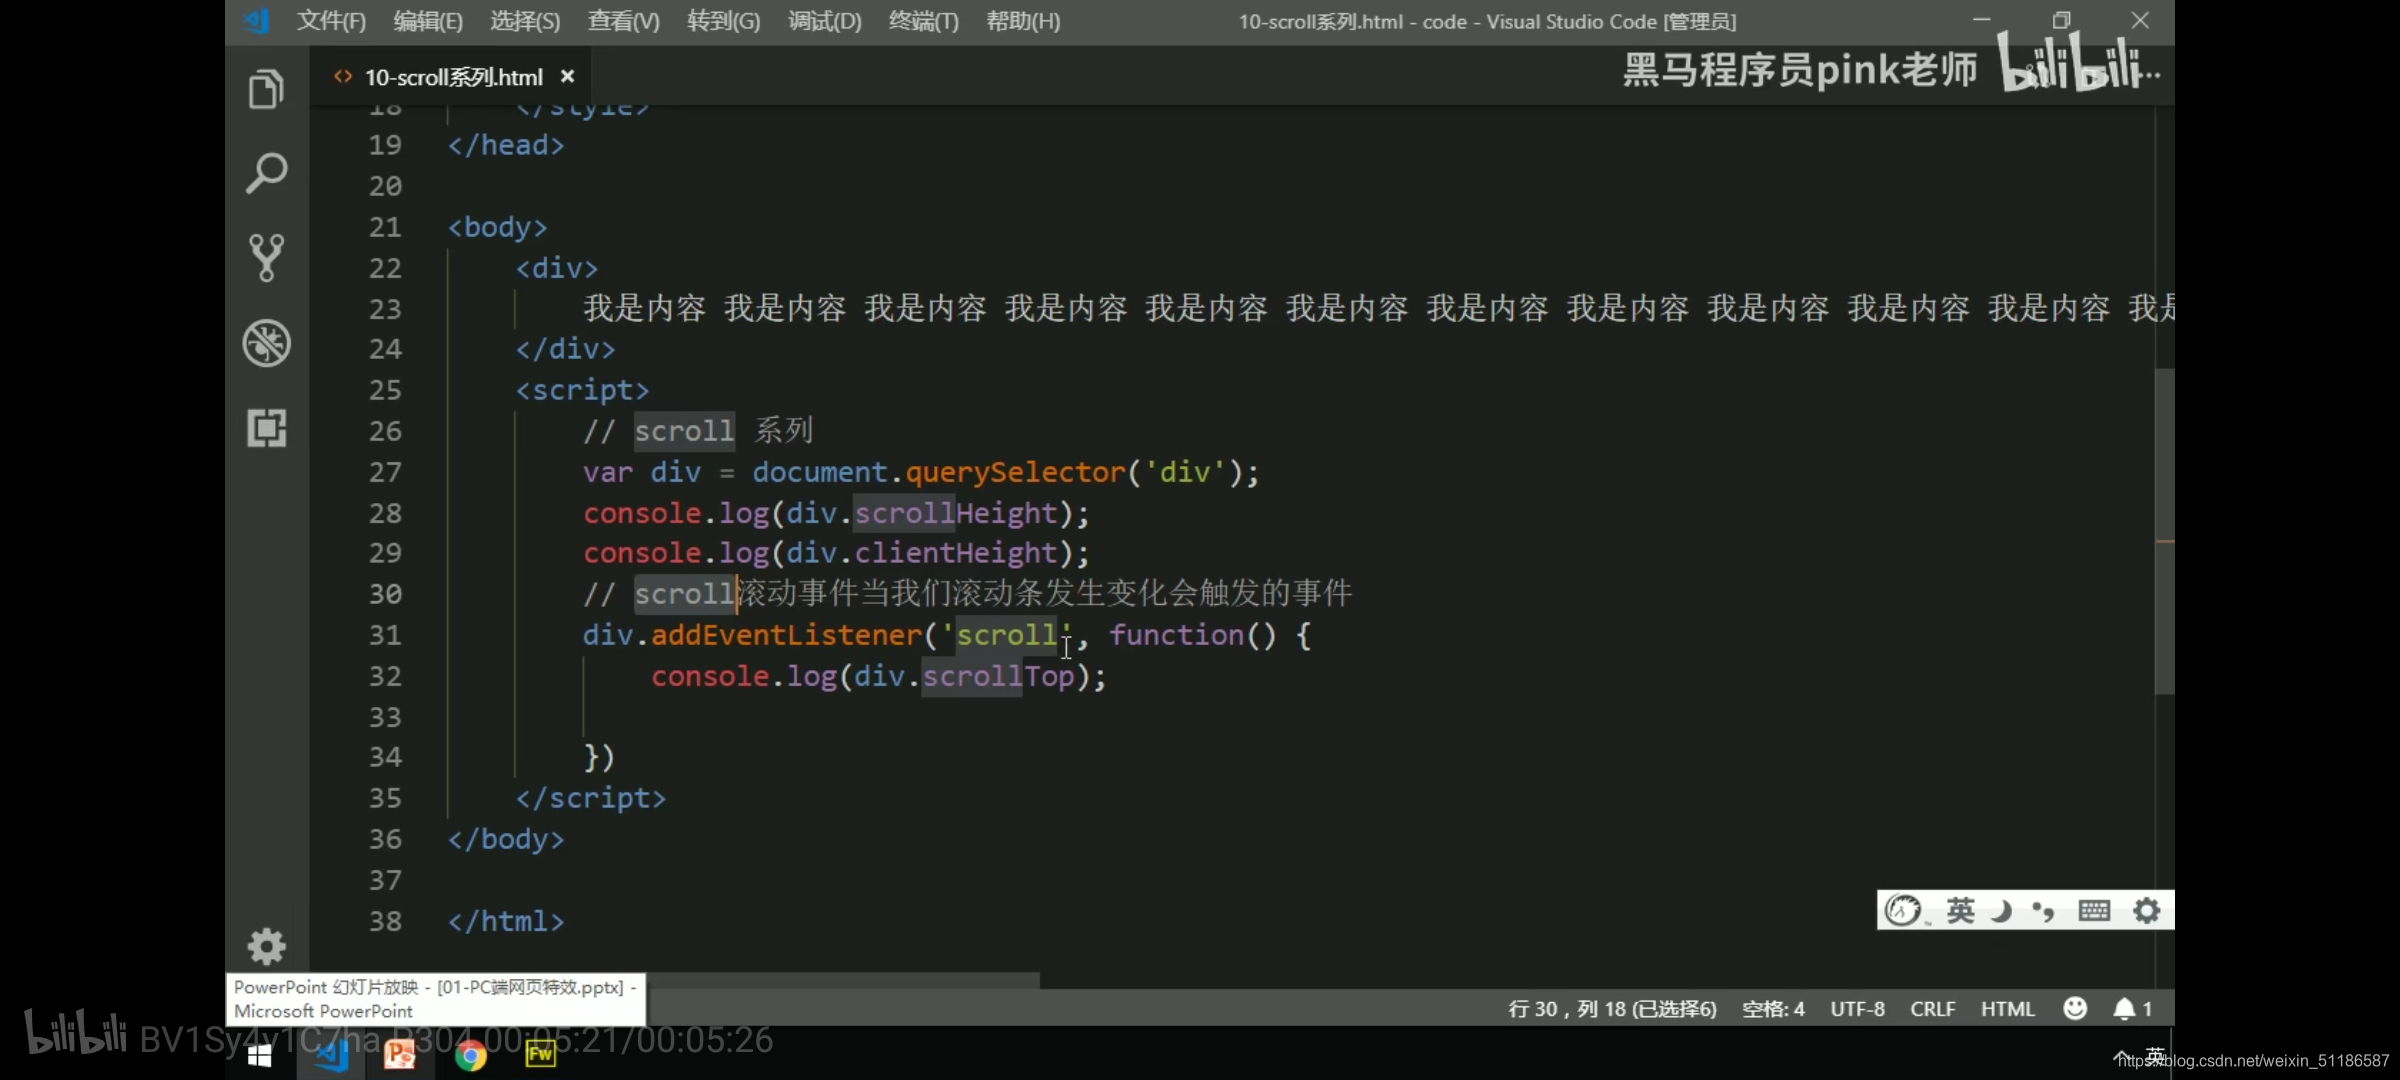Open the Search panel icon

(x=266, y=174)
